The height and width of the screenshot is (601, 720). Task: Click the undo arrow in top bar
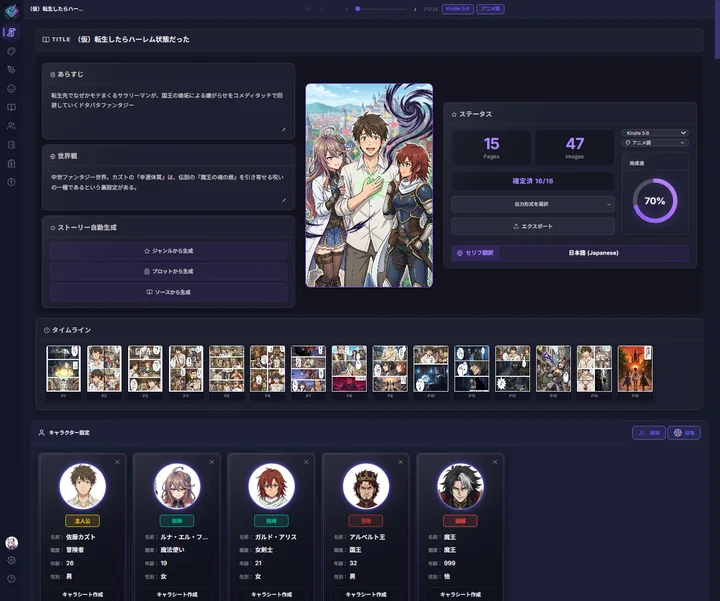(308, 9)
